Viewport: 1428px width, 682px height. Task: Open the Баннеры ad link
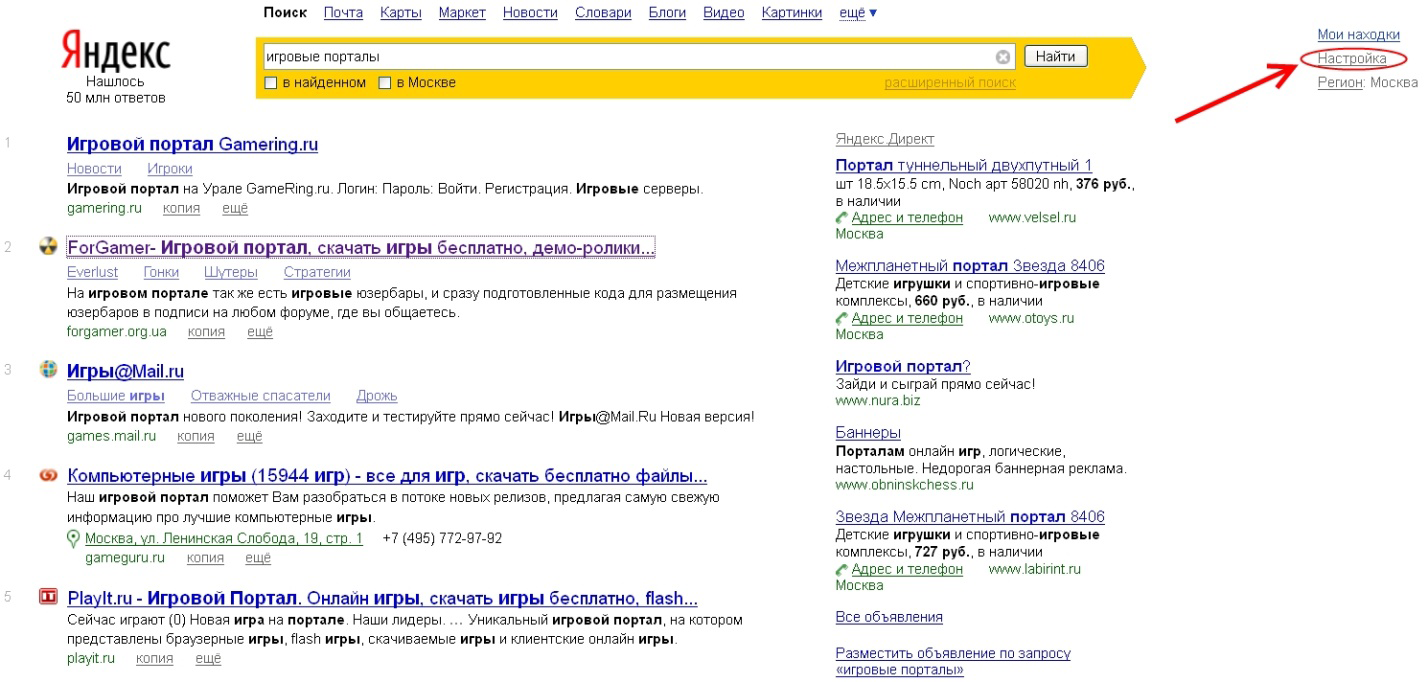pos(868,433)
